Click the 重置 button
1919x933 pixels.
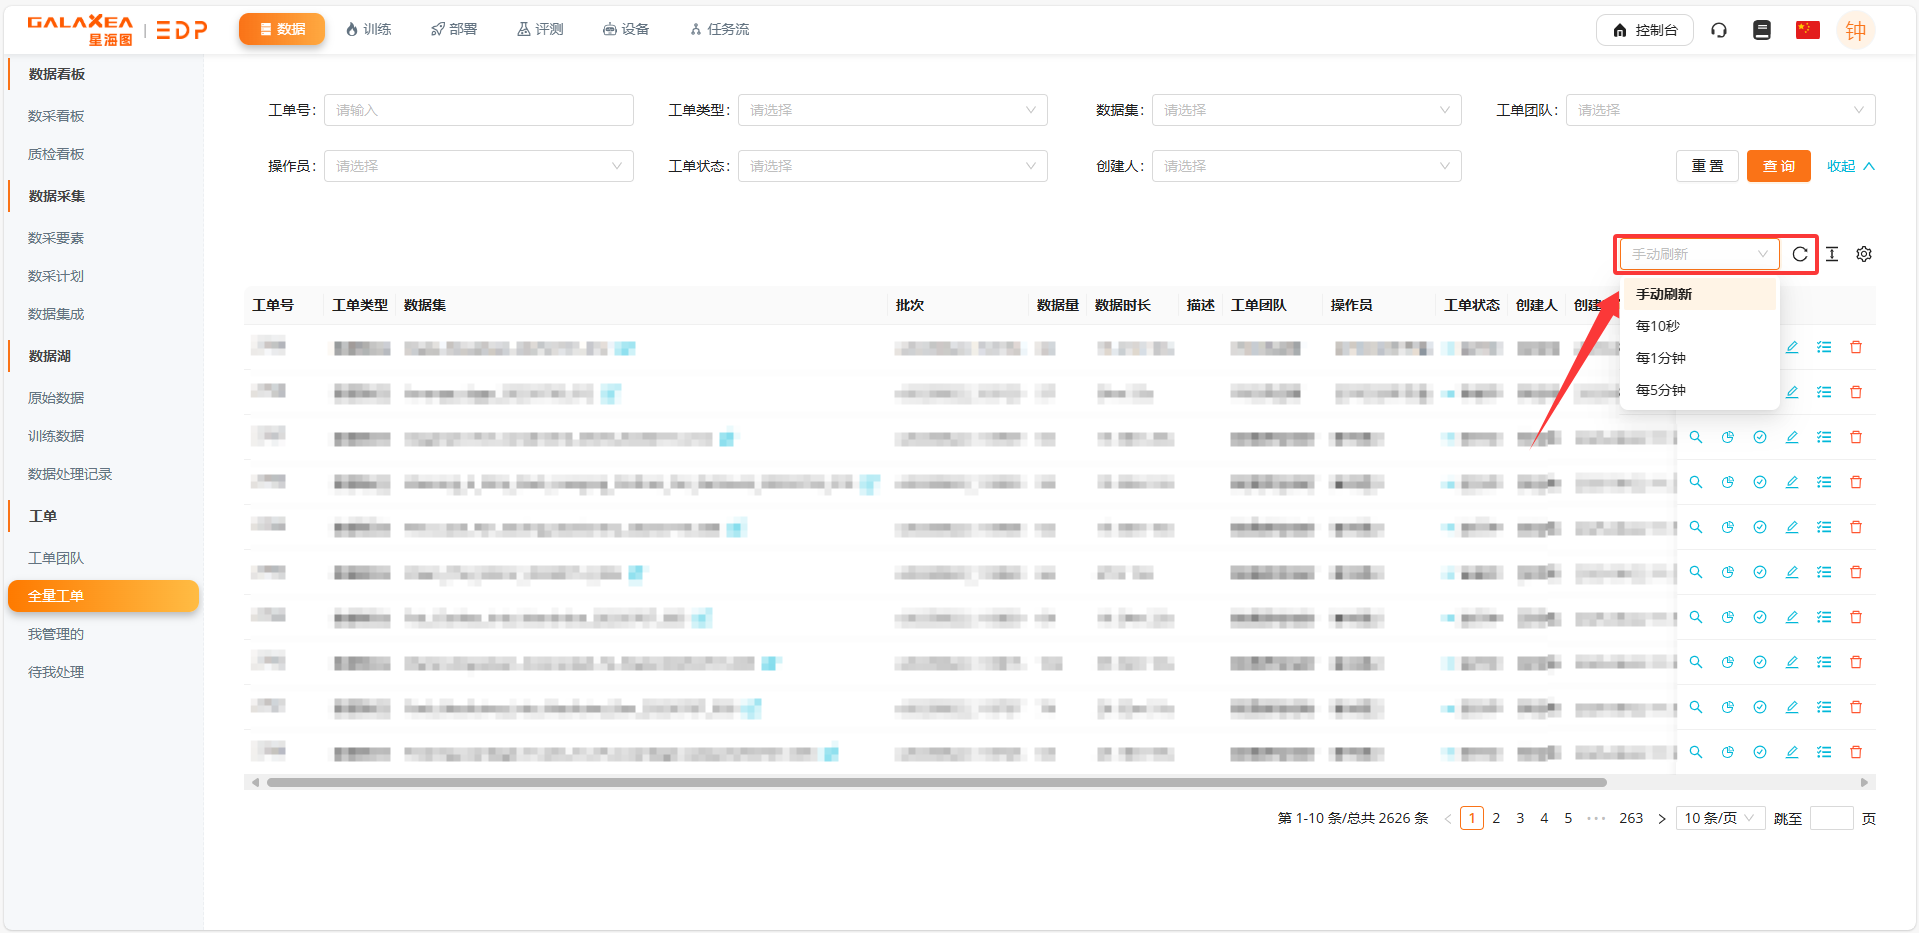click(1707, 166)
